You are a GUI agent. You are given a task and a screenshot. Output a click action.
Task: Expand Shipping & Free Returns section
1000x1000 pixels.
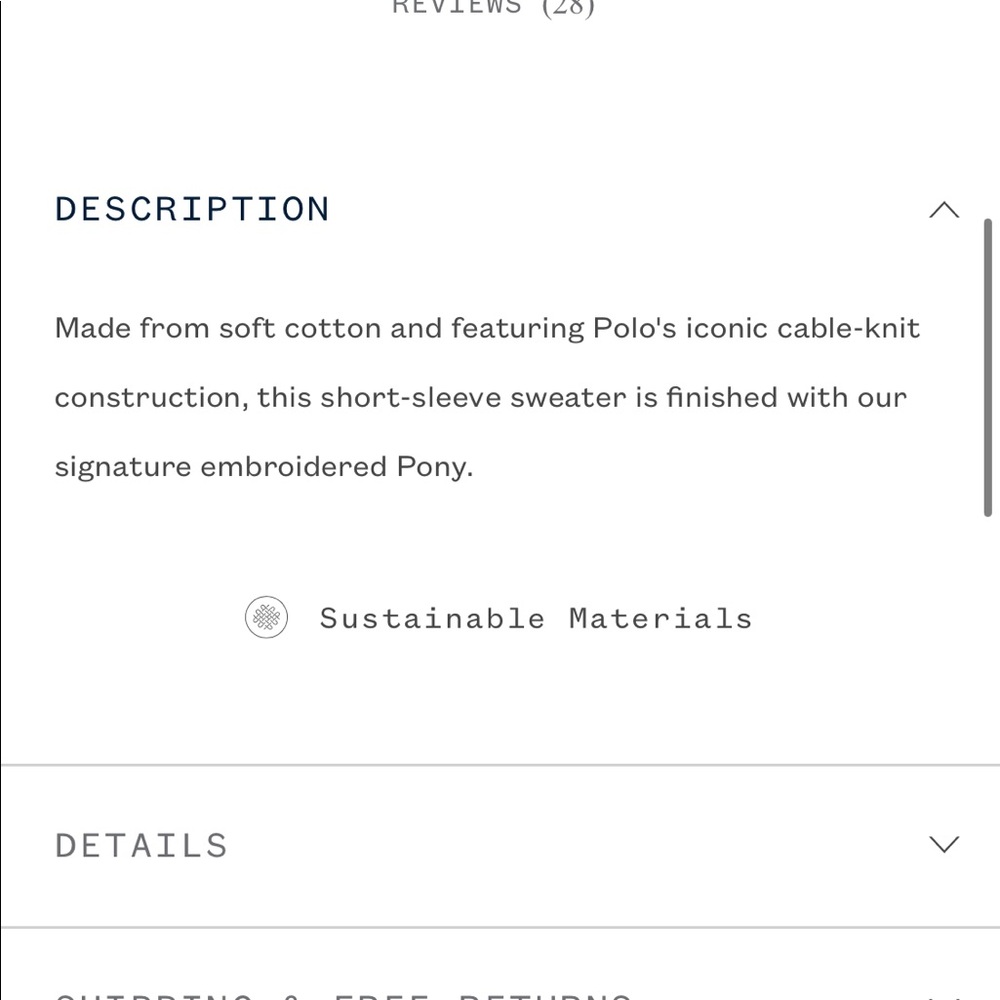[343, 996]
